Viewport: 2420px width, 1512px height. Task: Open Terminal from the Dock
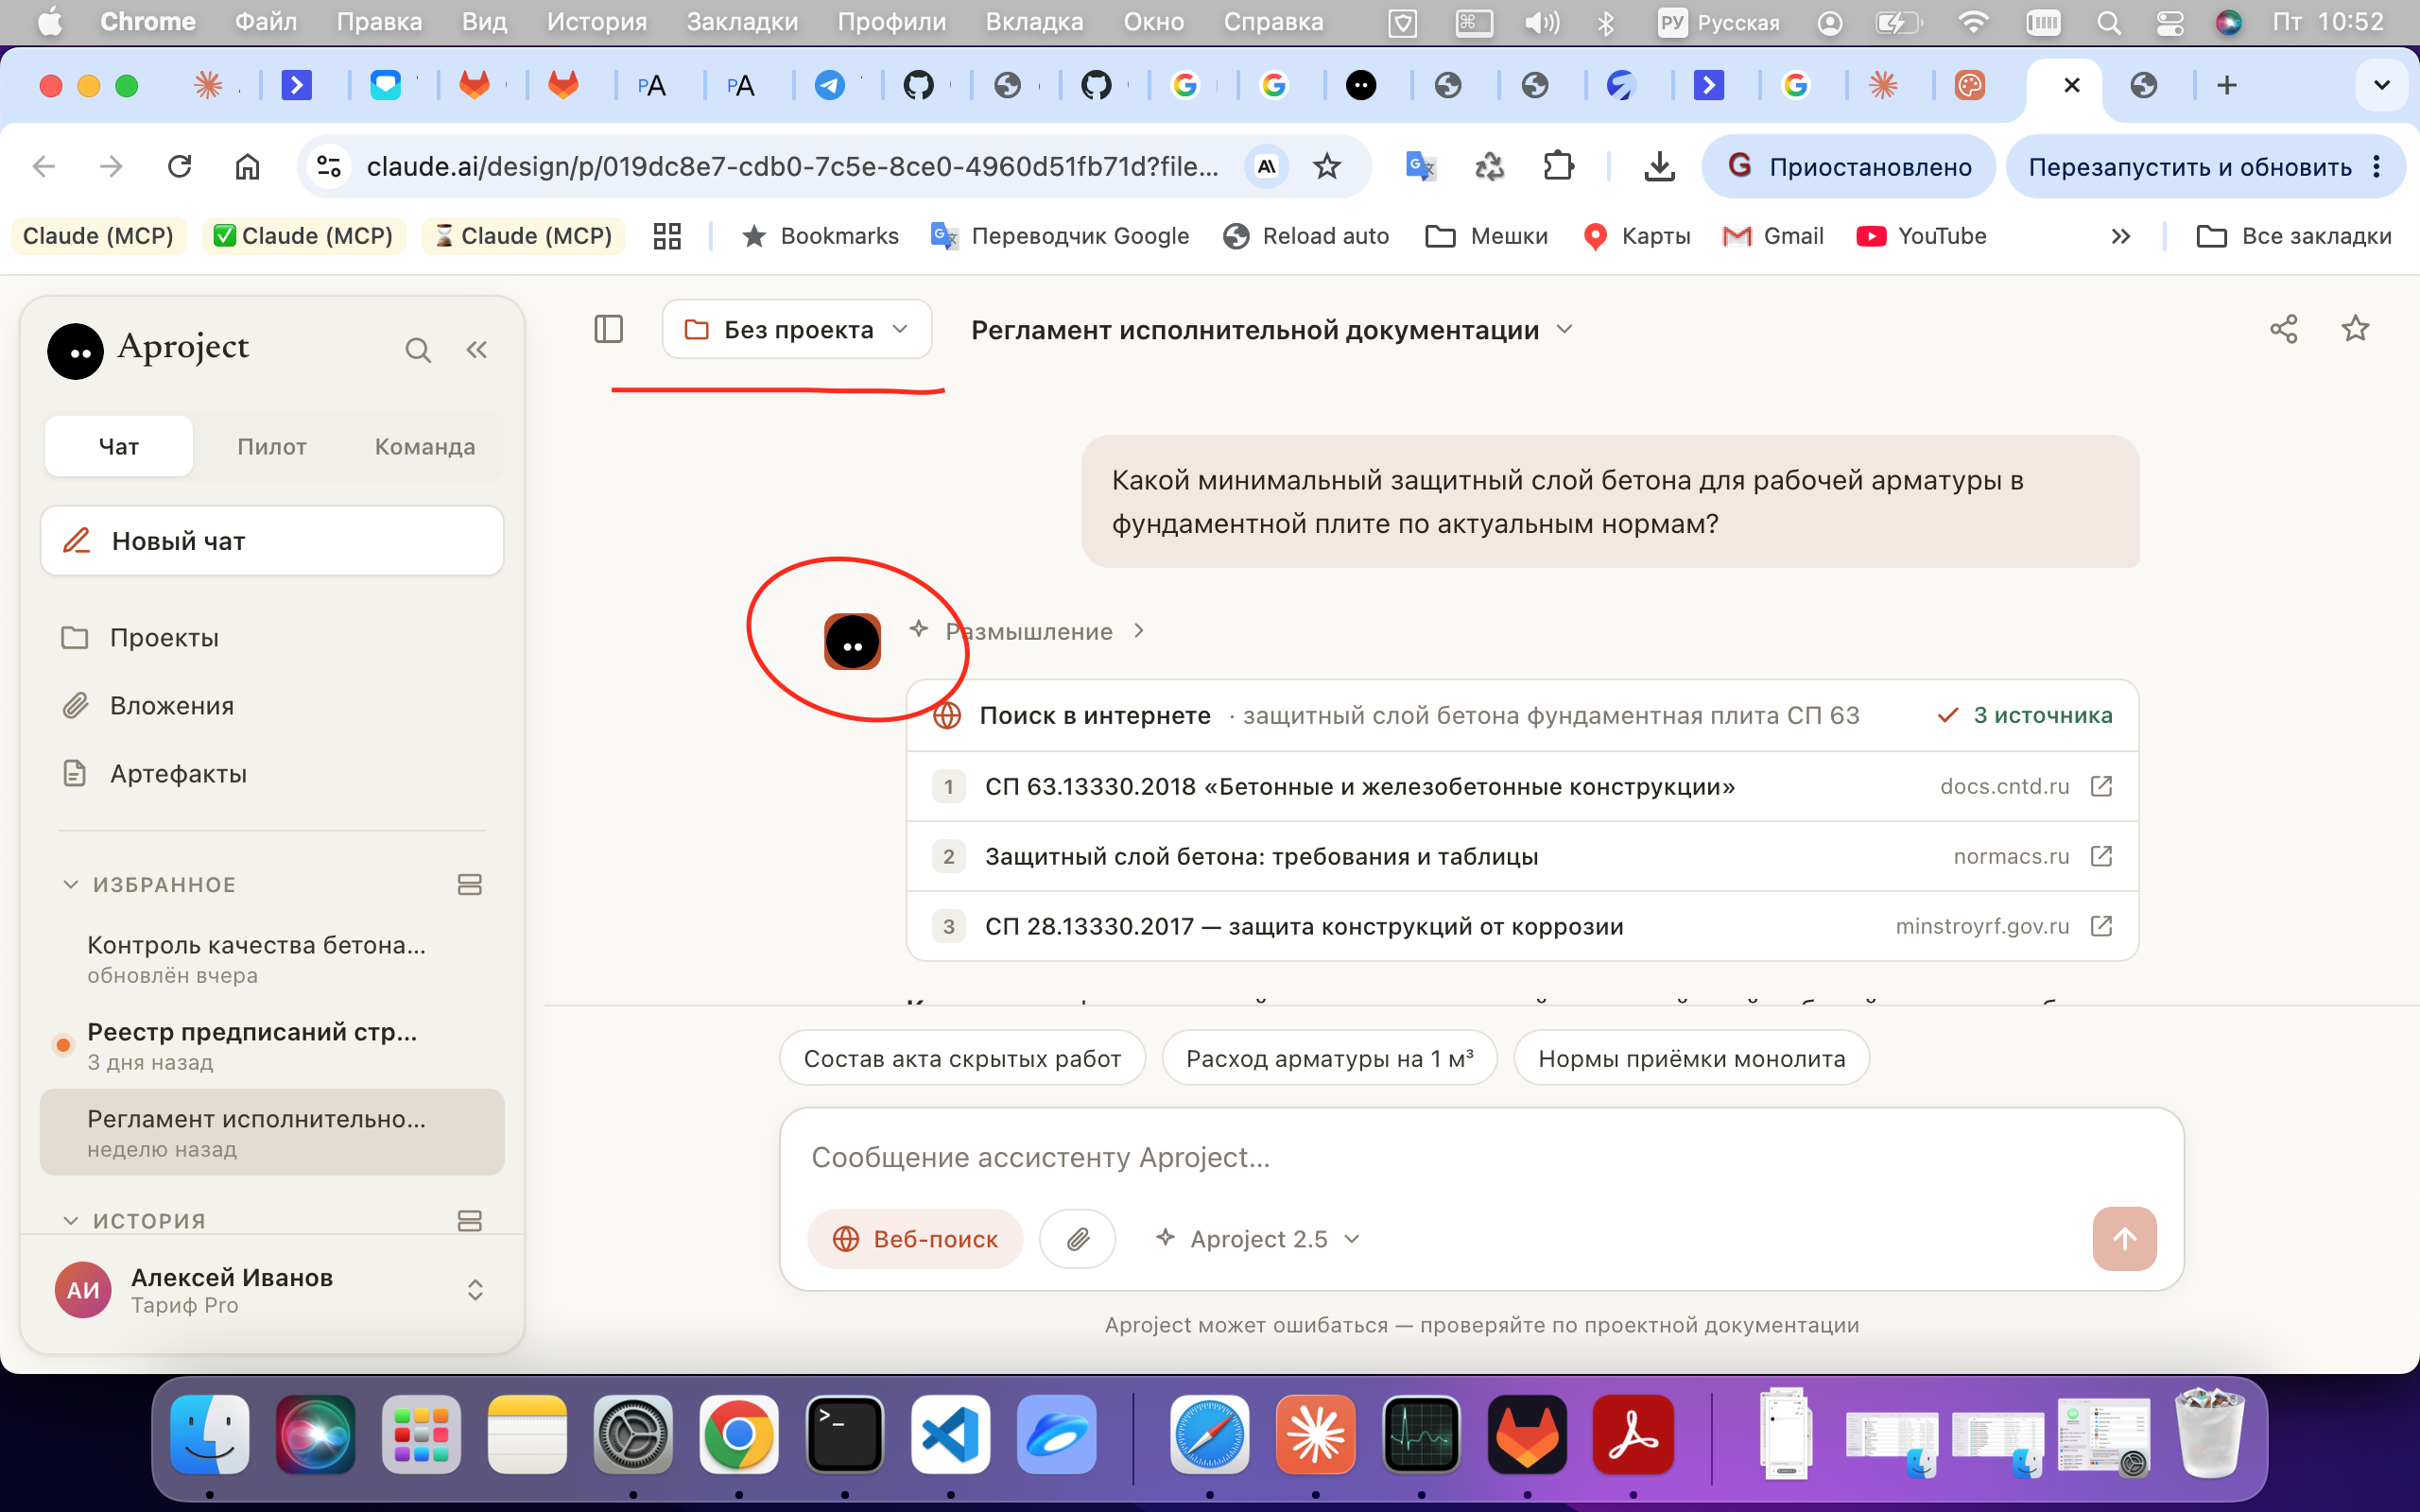(845, 1435)
